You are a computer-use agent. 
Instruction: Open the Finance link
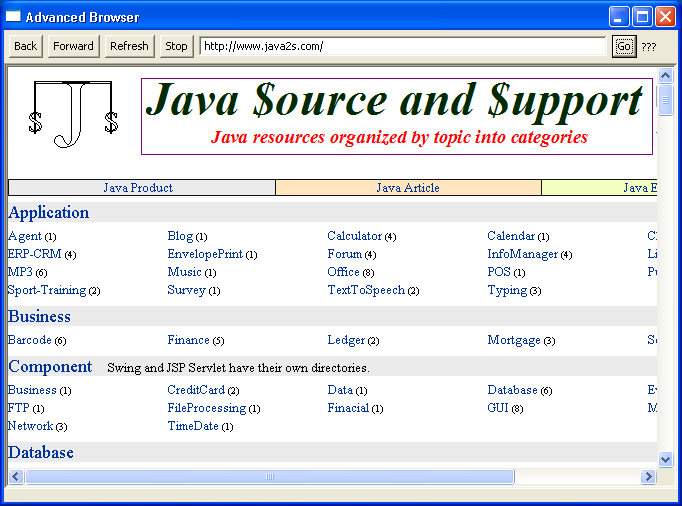click(188, 340)
